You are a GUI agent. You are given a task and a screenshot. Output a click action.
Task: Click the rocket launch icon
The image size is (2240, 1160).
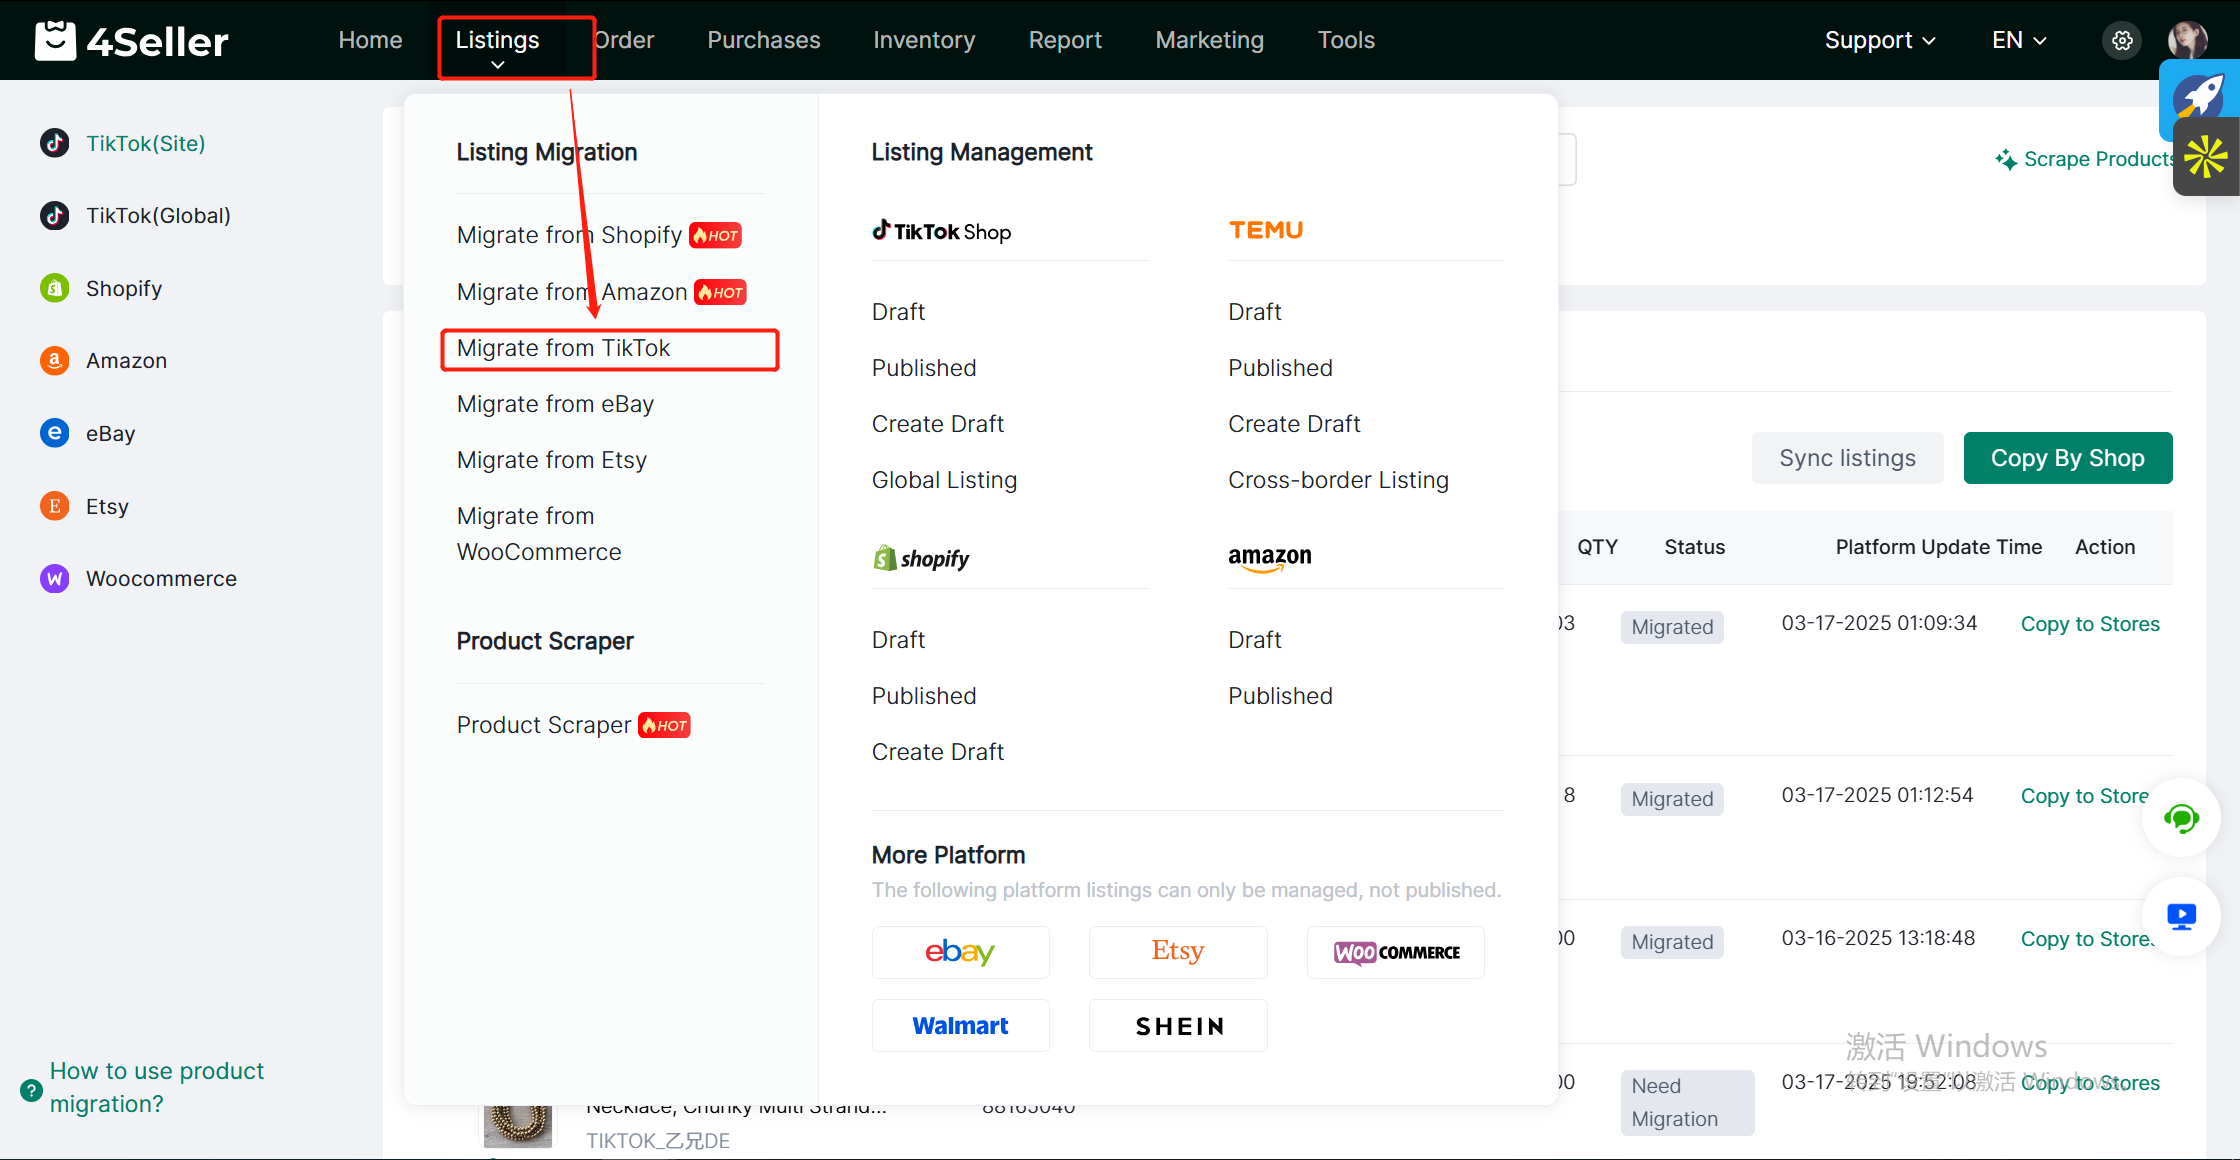pos(2201,98)
